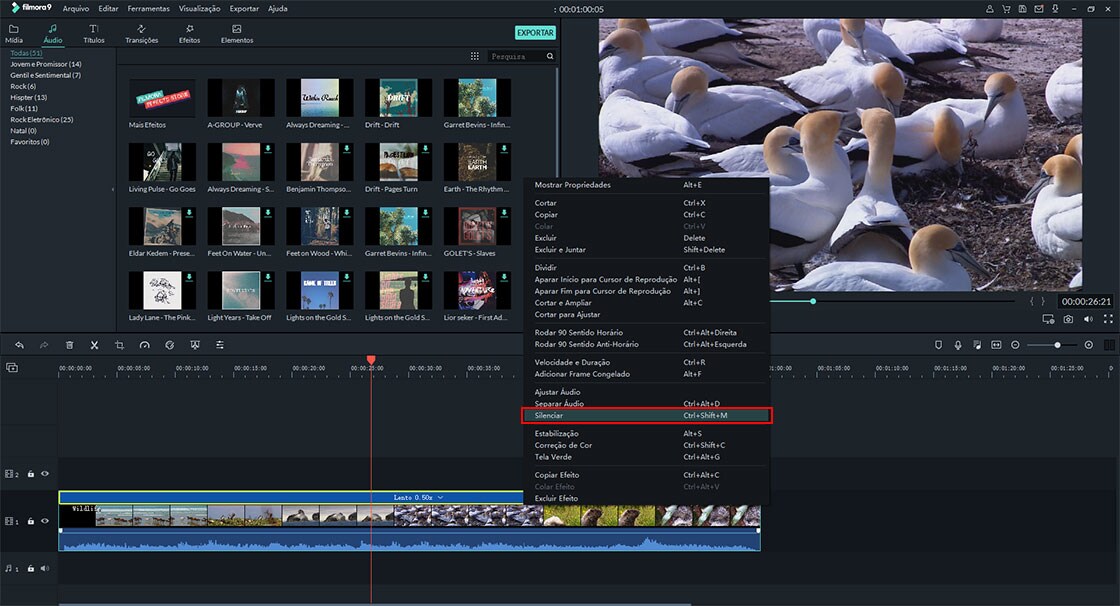The height and width of the screenshot is (606, 1120).
Task: Select the Lior seker - First Ad... thumbnail
Action: click(x=476, y=291)
